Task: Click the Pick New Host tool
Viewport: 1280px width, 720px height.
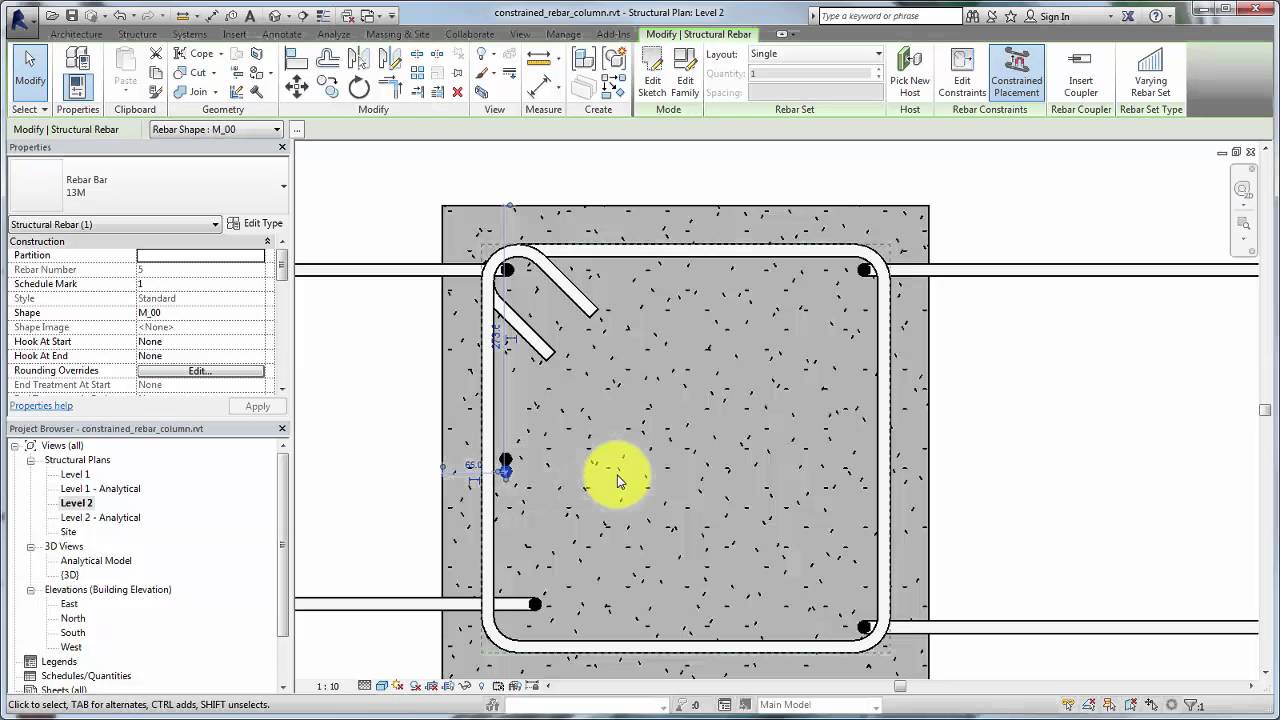Action: point(909,70)
